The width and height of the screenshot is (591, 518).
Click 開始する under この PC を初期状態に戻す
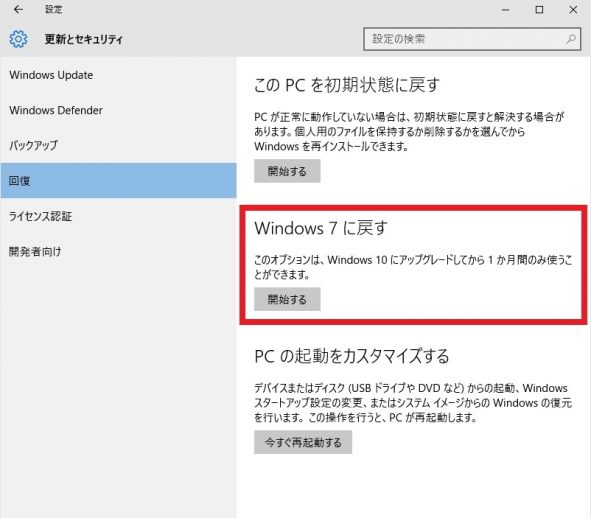click(x=287, y=171)
